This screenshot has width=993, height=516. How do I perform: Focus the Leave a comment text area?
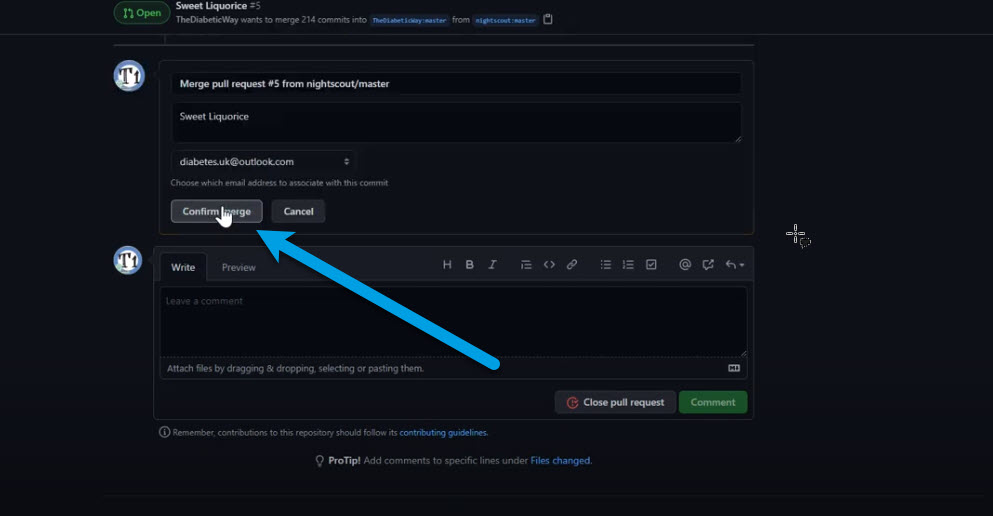point(453,322)
